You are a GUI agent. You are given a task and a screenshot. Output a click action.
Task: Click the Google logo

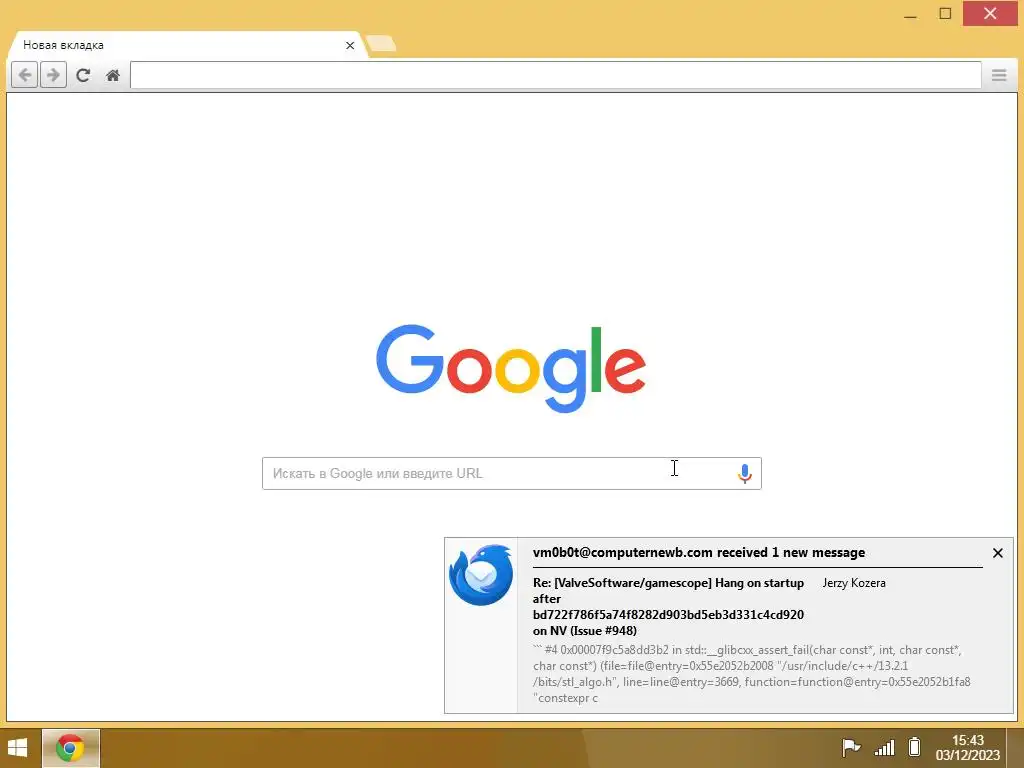pyautogui.click(x=511, y=368)
